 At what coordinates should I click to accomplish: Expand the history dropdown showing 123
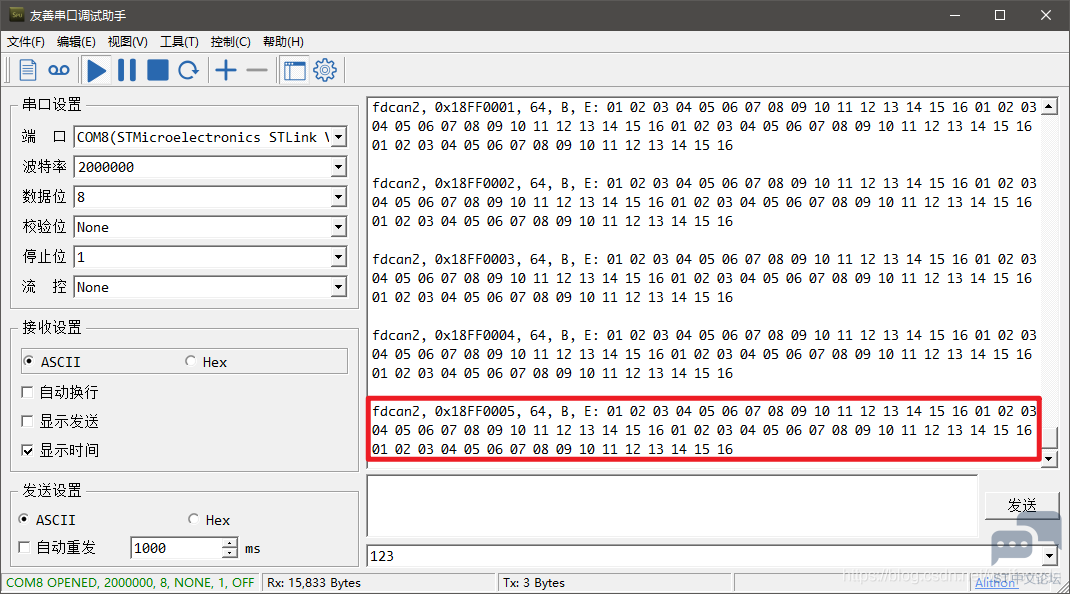click(x=1050, y=556)
